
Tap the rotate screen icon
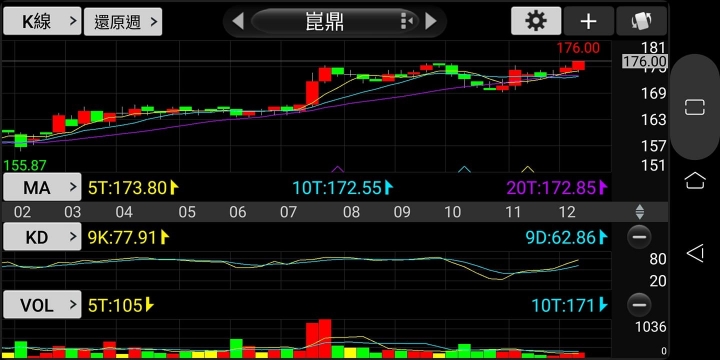[x=641, y=21]
